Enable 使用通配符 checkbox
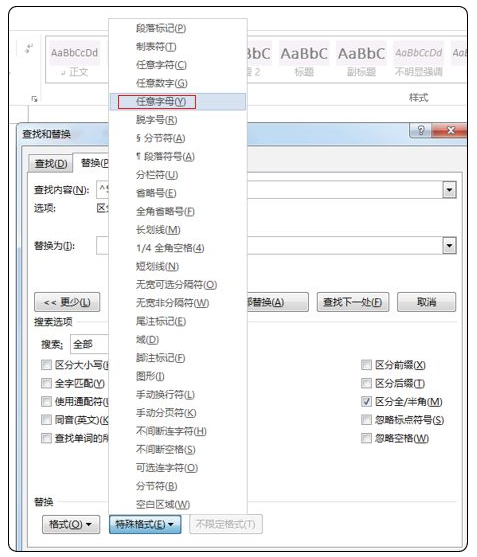Screen dimensions: 477x557 coord(46,401)
